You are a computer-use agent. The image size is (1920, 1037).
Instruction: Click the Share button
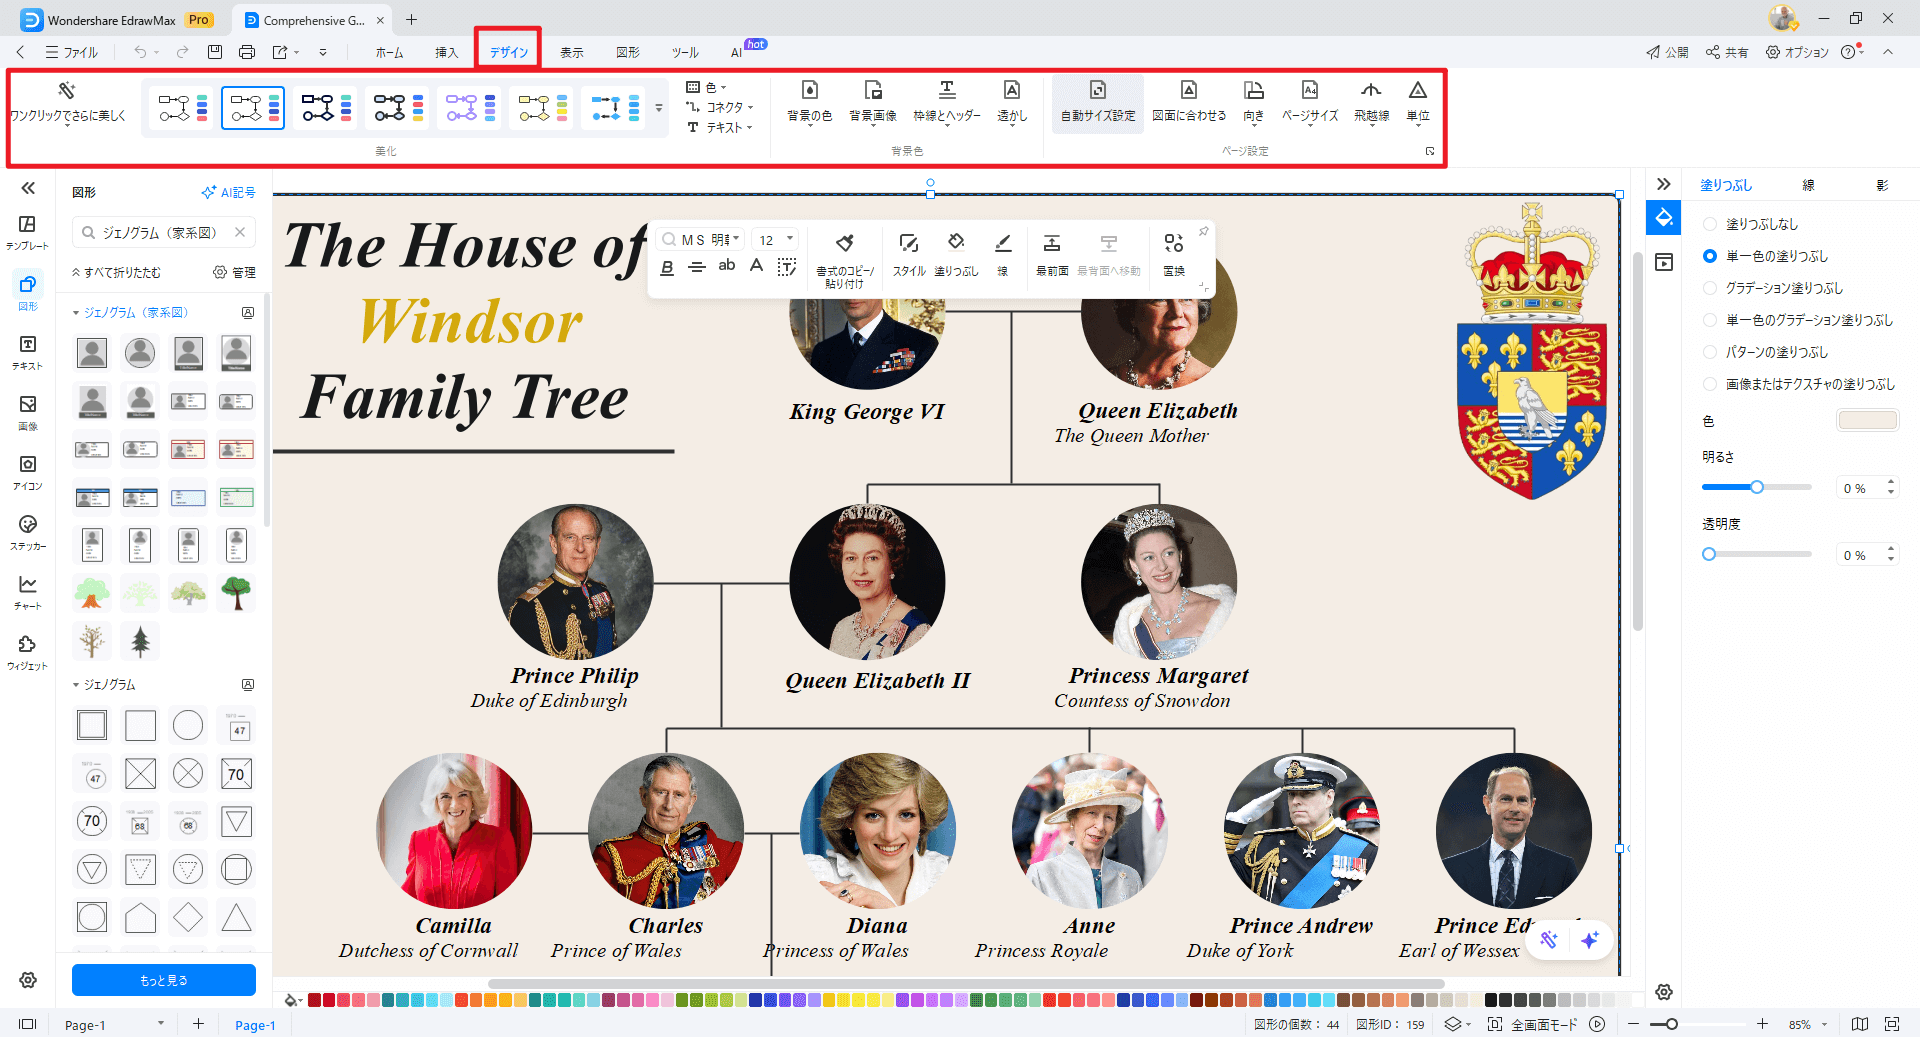coord(1727,52)
